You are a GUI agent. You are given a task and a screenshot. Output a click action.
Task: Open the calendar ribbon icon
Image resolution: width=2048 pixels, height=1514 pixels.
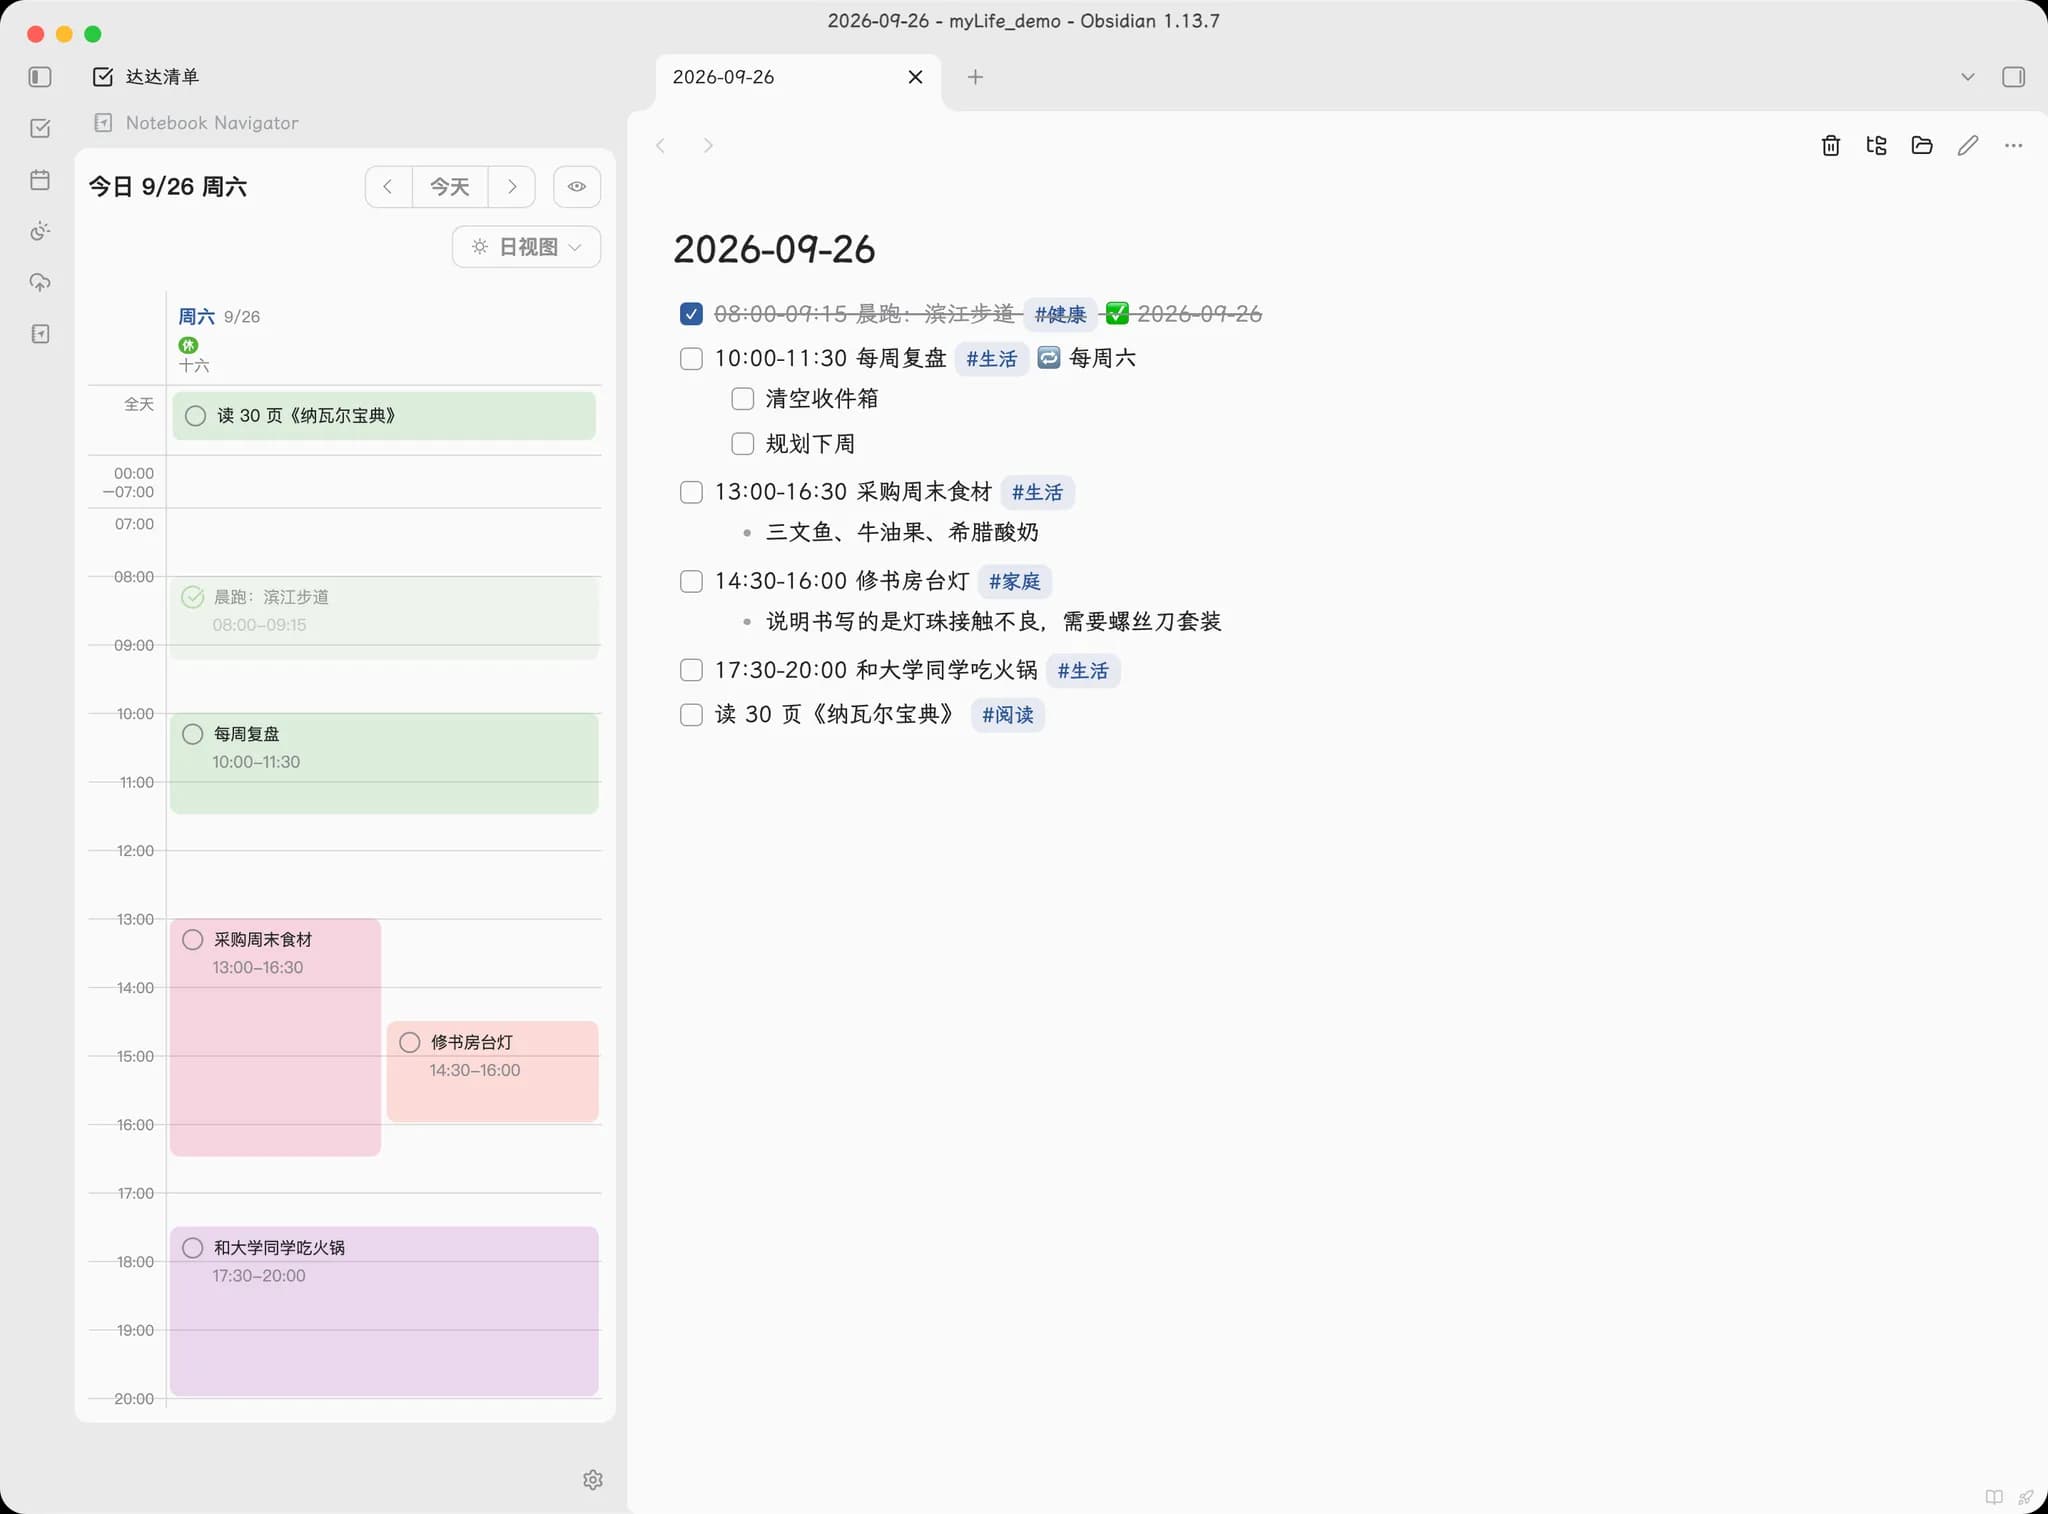click(40, 180)
